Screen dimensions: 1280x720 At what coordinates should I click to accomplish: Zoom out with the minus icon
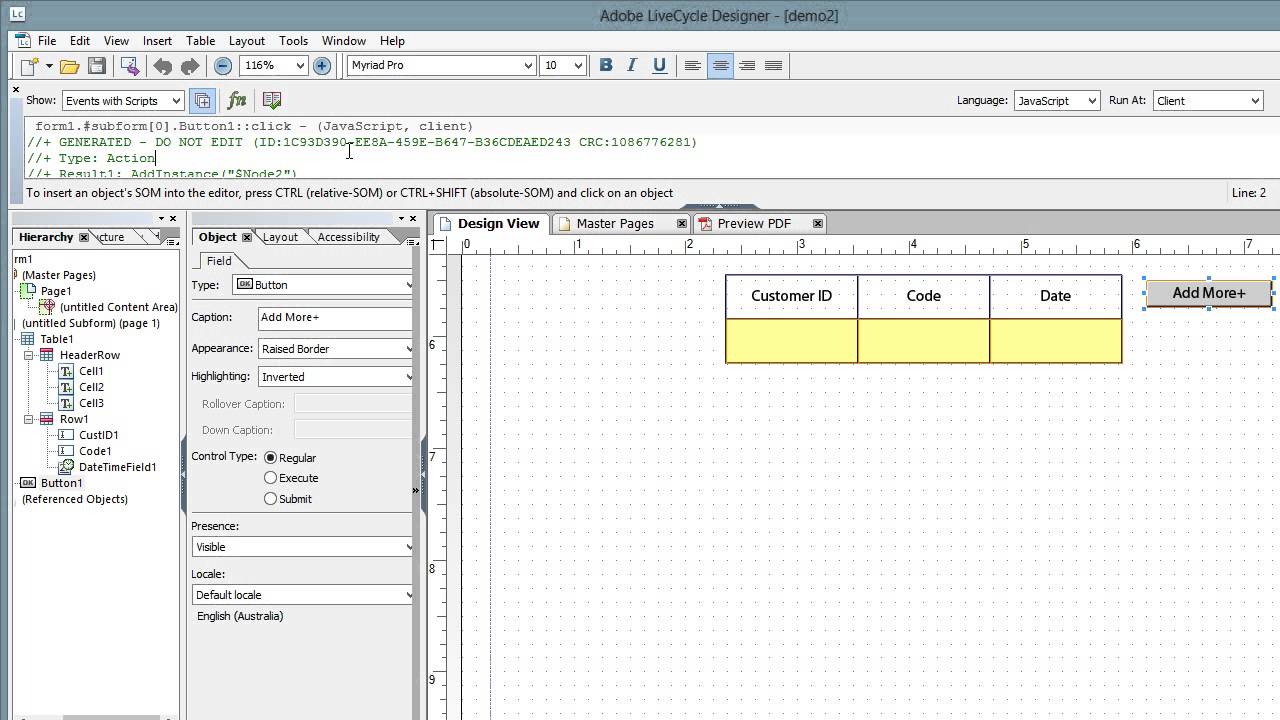[223, 66]
